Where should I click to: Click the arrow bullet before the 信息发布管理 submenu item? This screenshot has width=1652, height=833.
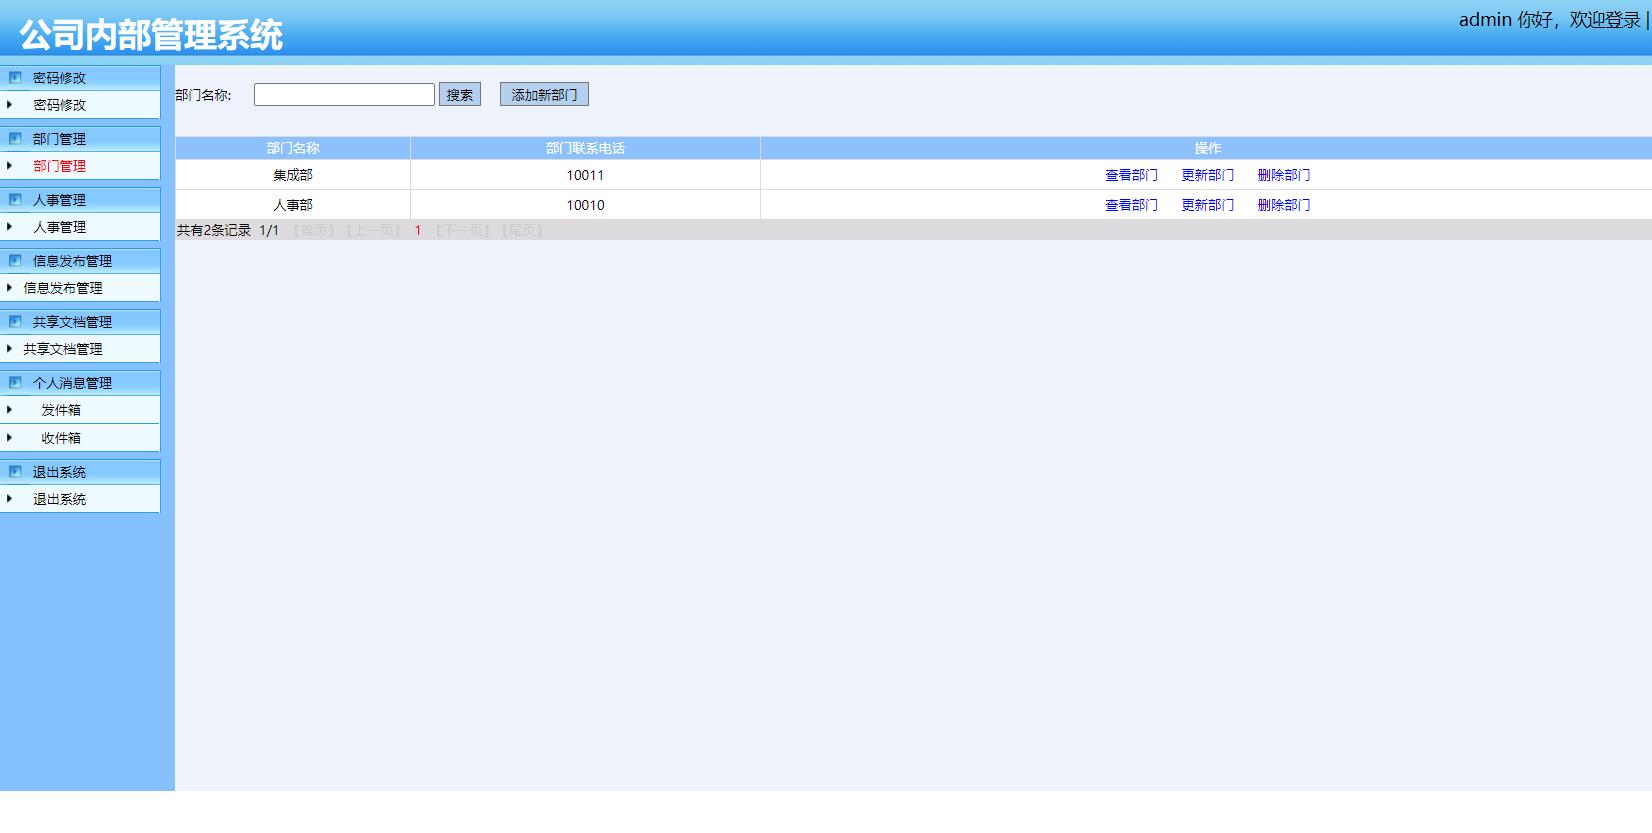(x=10, y=287)
